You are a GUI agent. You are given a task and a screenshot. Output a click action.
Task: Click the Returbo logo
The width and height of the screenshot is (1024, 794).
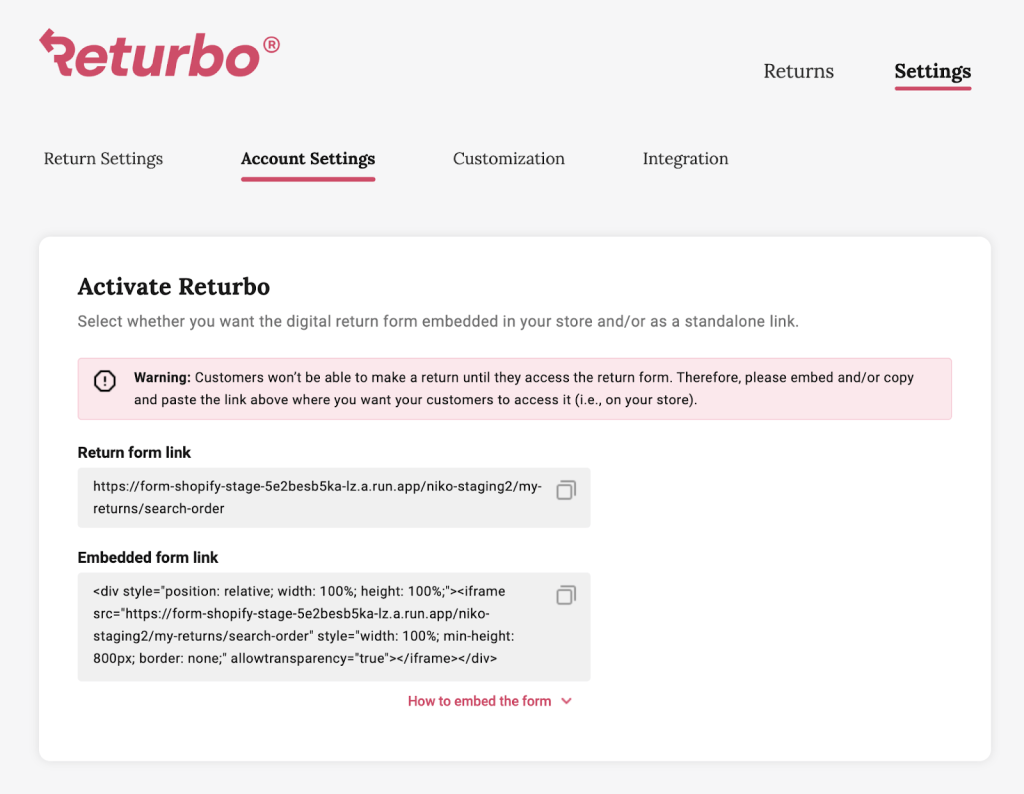tap(159, 54)
